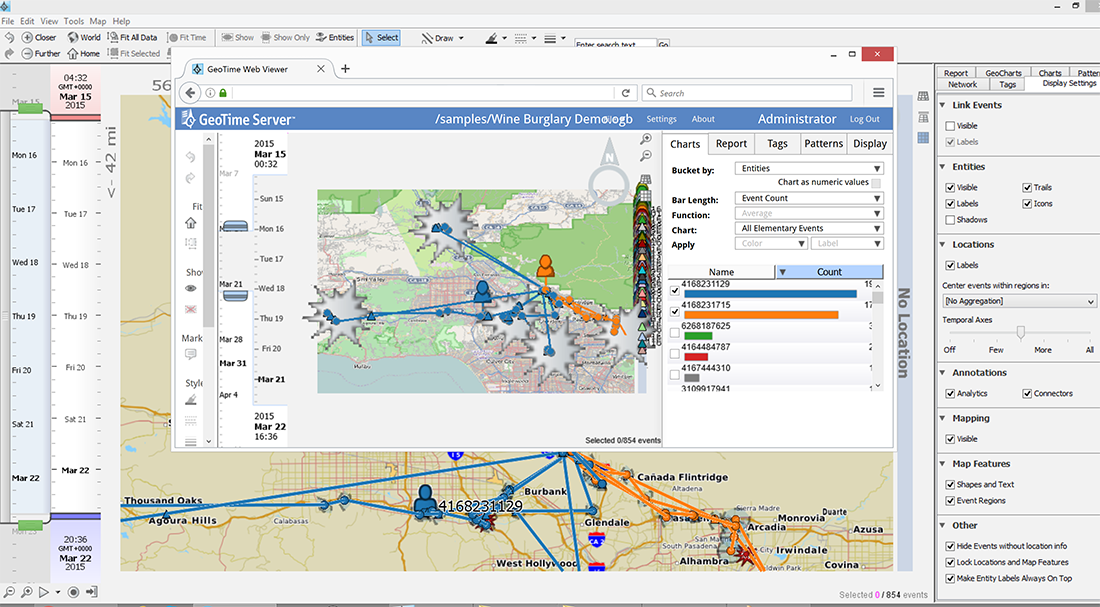Click the Temporal Axes slider handle
The image size is (1100, 607).
1021,333
